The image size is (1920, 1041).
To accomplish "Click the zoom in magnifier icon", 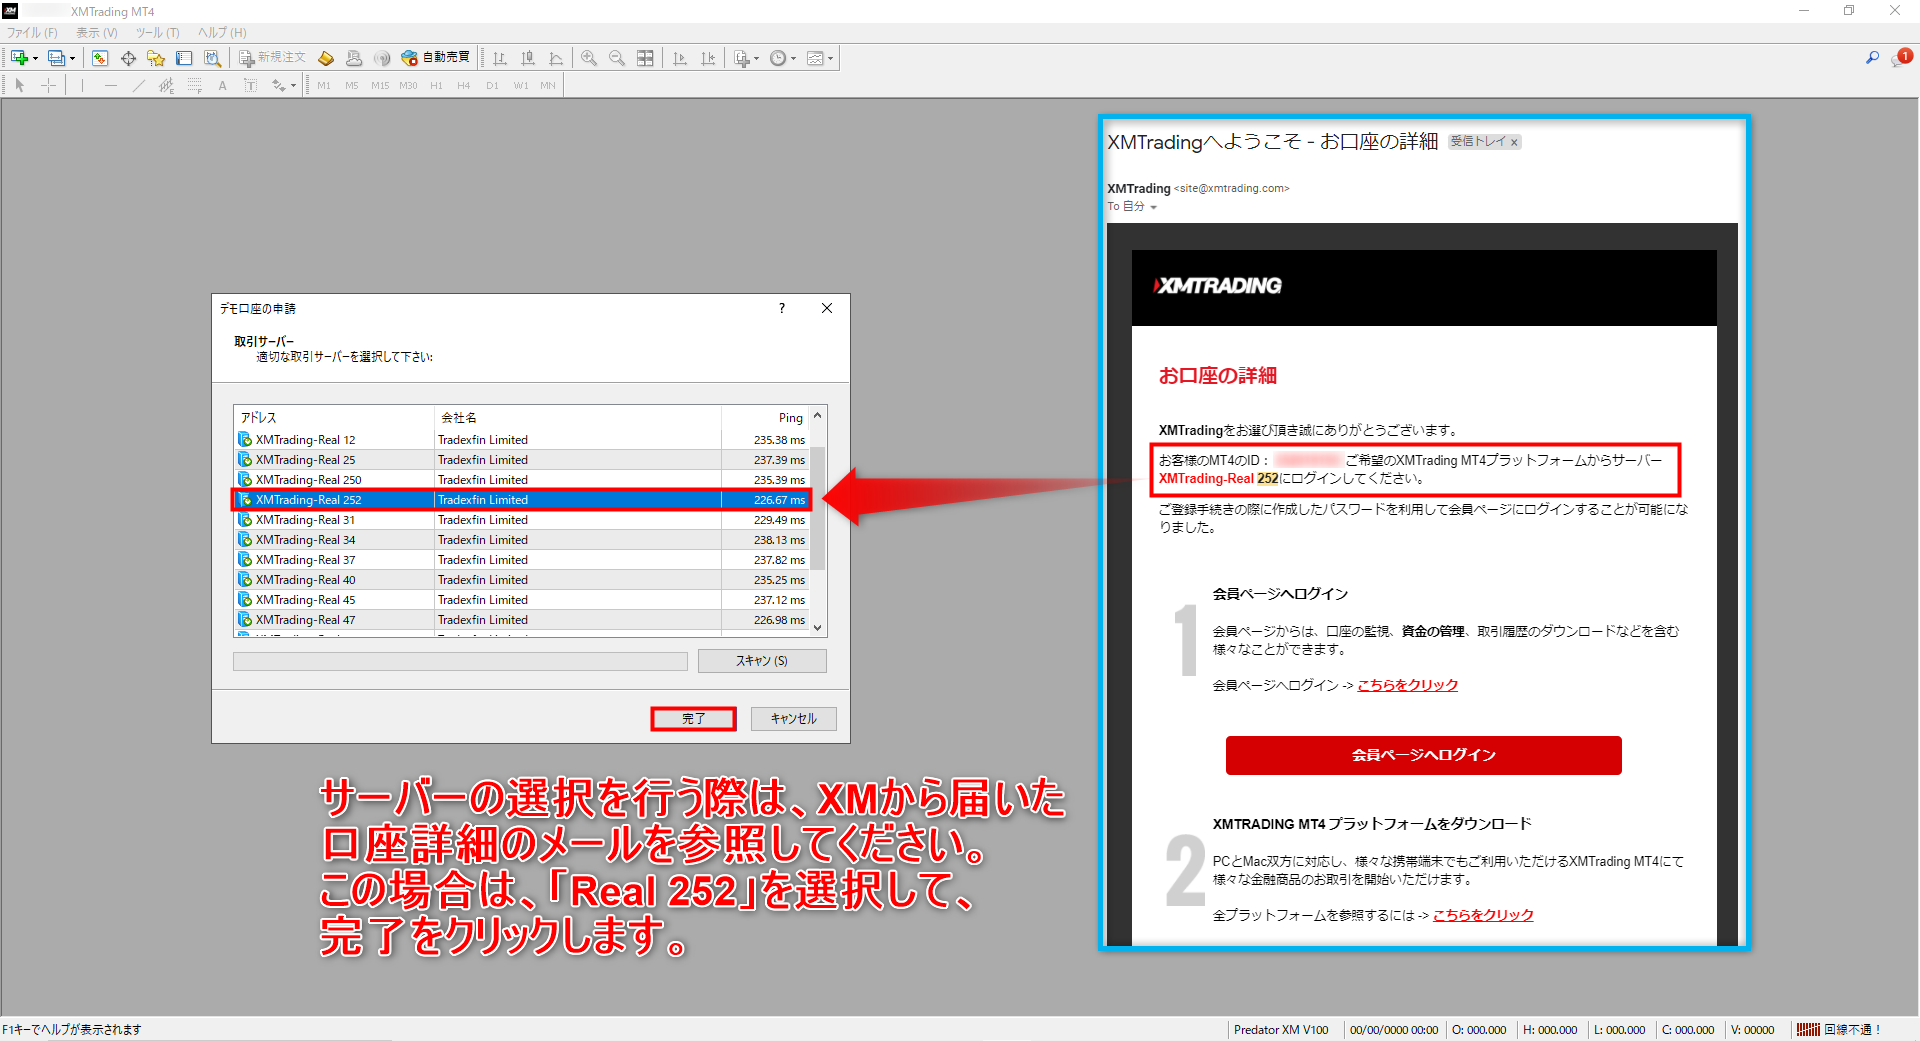I will click(x=589, y=58).
